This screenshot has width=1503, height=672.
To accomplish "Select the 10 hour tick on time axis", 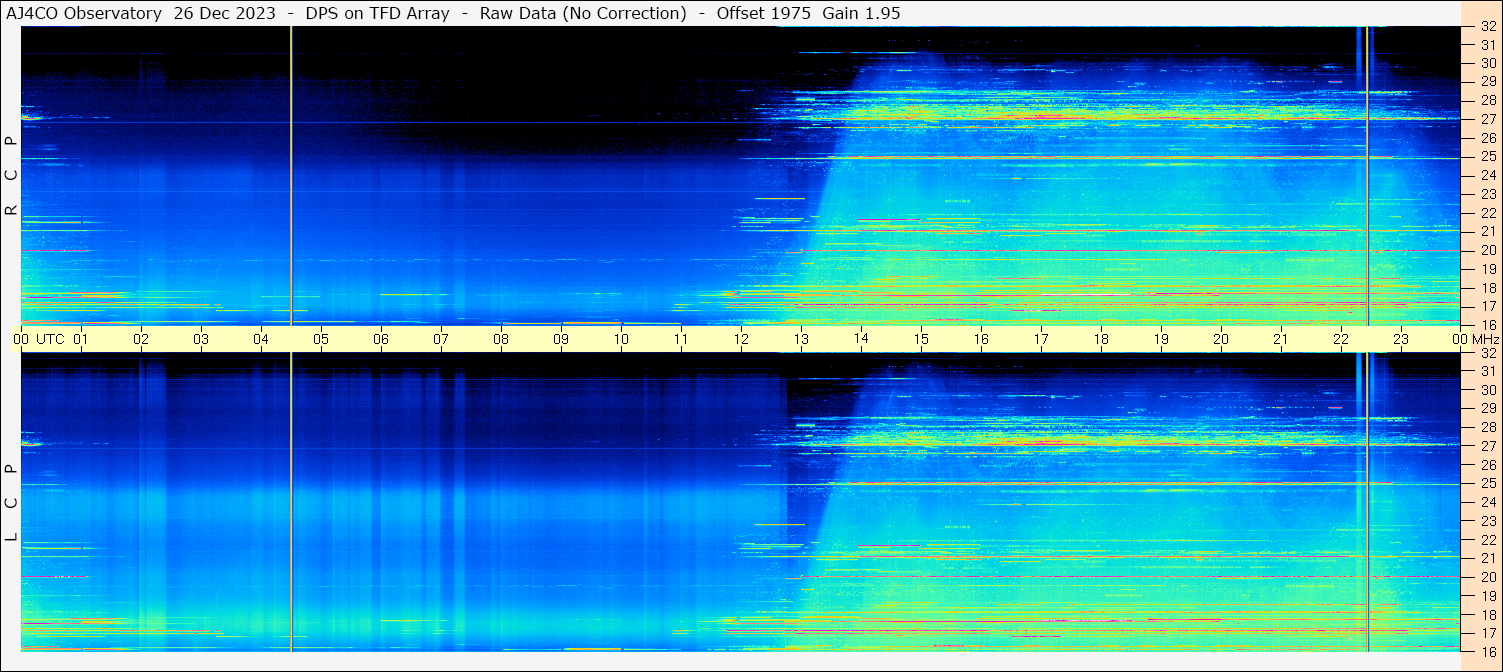I will pos(621,339).
